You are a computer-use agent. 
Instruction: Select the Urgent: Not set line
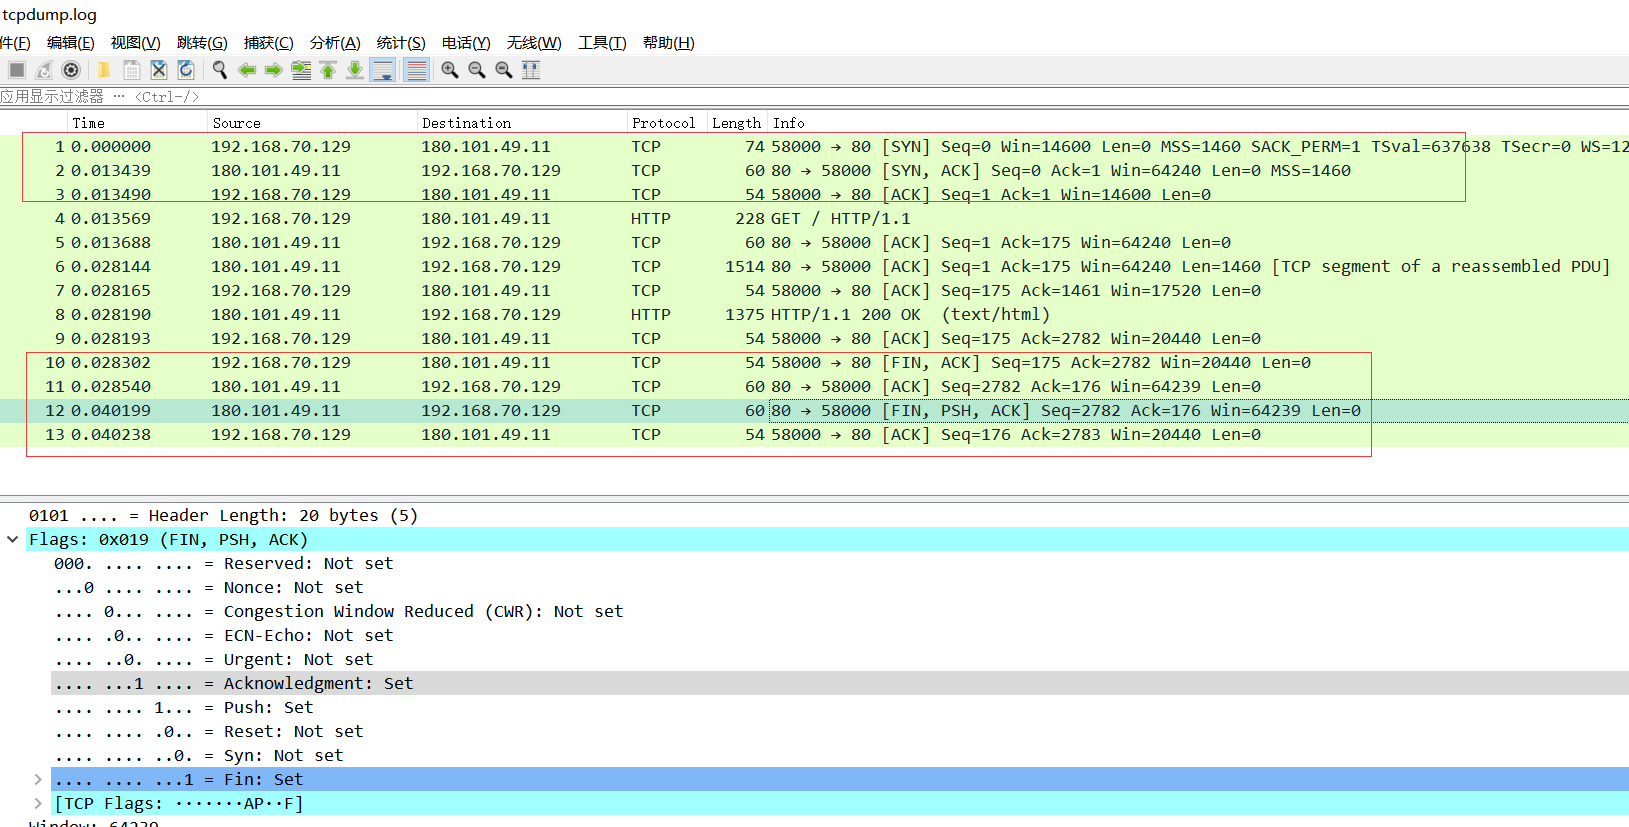pyautogui.click(x=213, y=660)
